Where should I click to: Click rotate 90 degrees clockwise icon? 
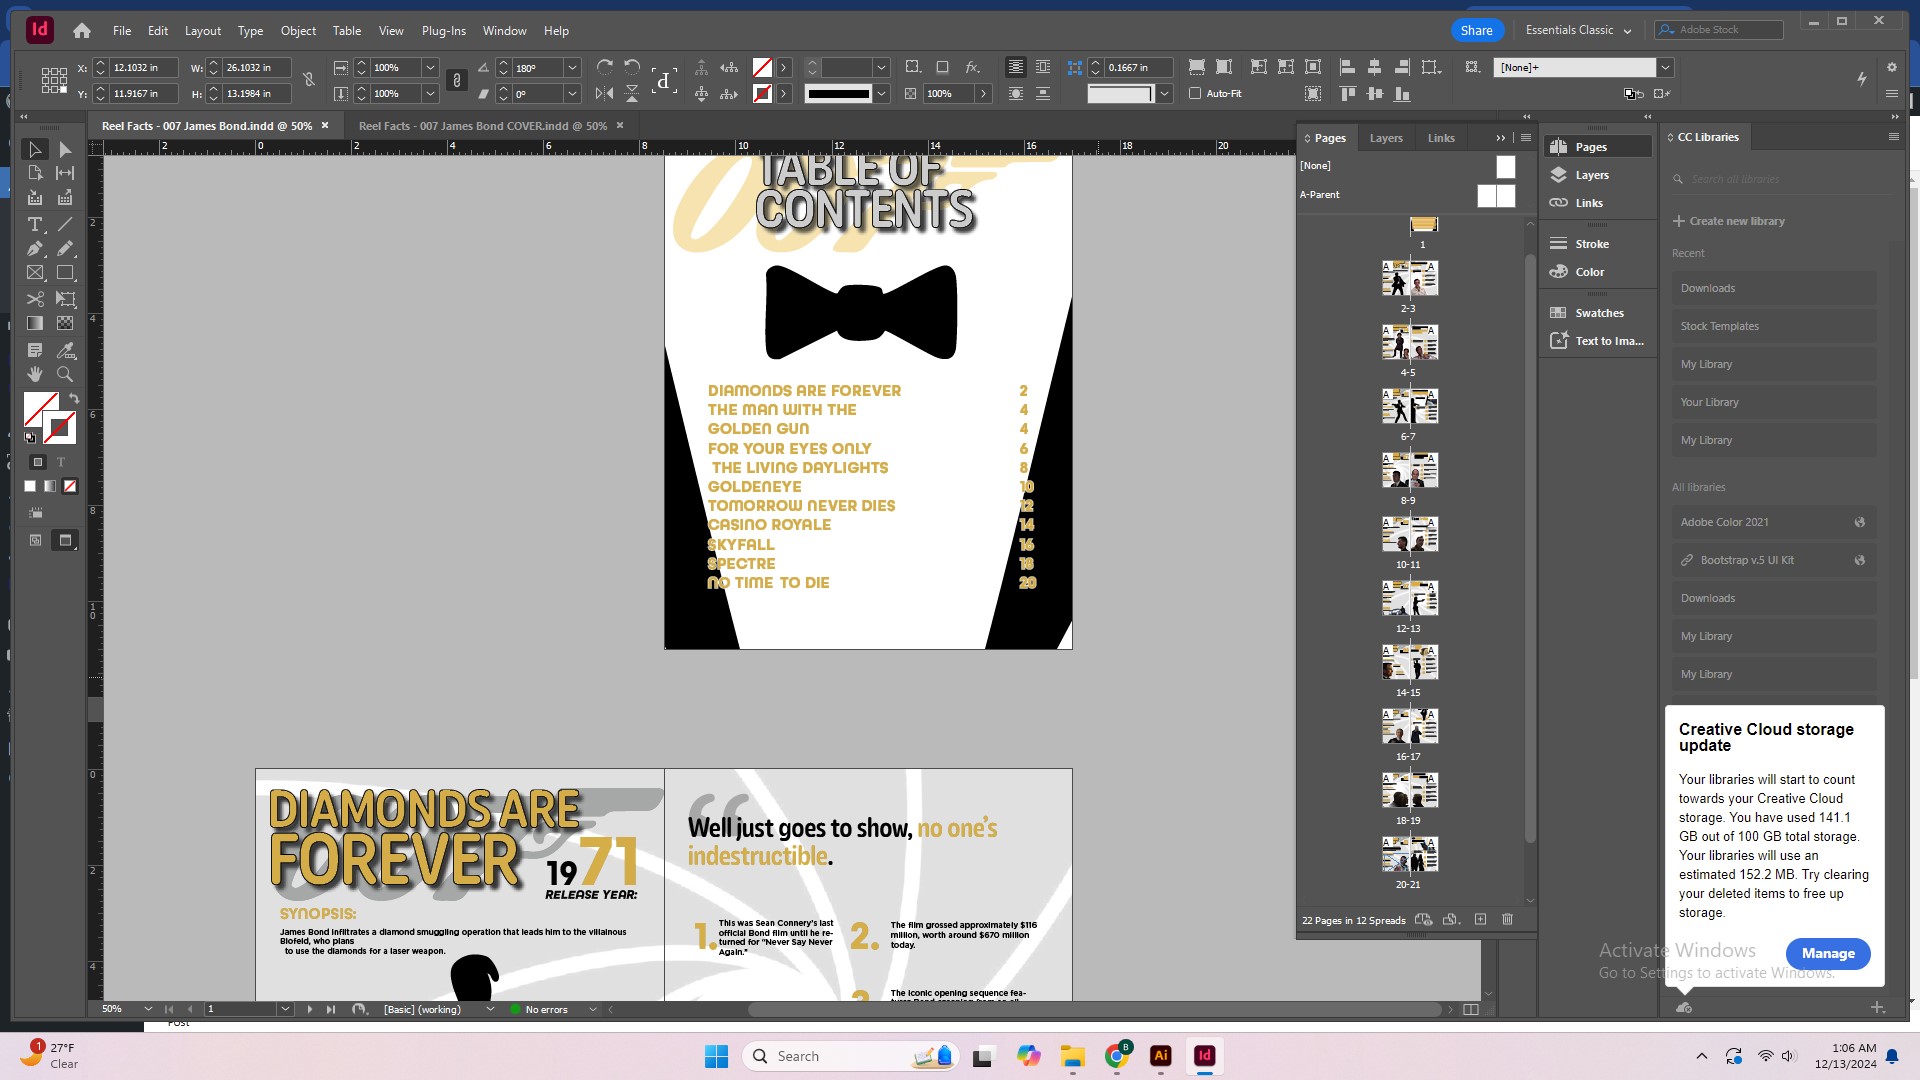click(x=605, y=67)
